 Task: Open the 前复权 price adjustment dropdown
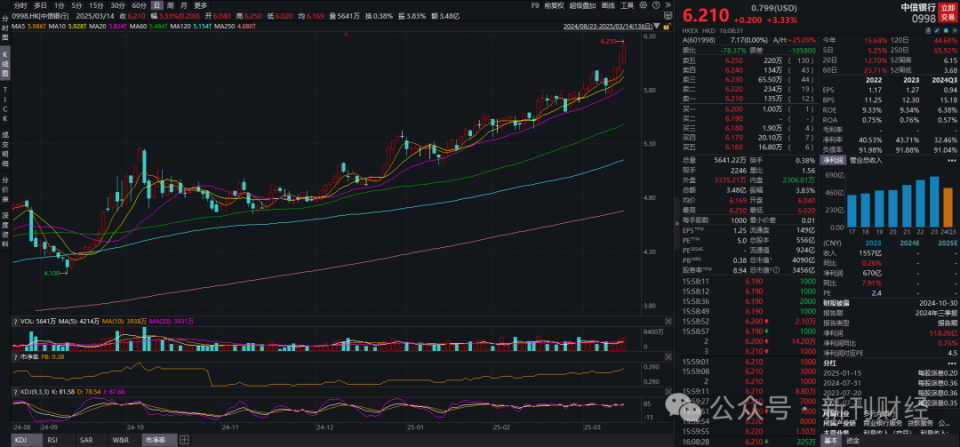click(554, 5)
